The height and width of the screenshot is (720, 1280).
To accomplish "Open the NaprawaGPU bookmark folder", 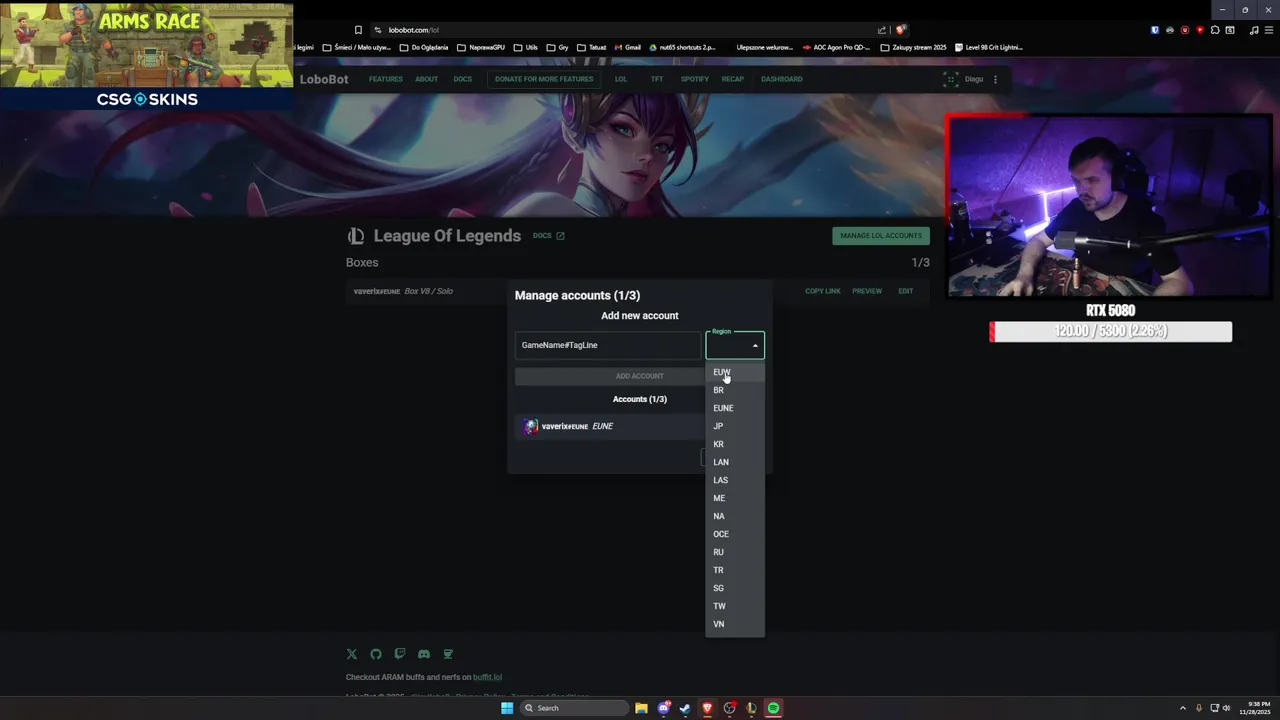I will point(481,47).
